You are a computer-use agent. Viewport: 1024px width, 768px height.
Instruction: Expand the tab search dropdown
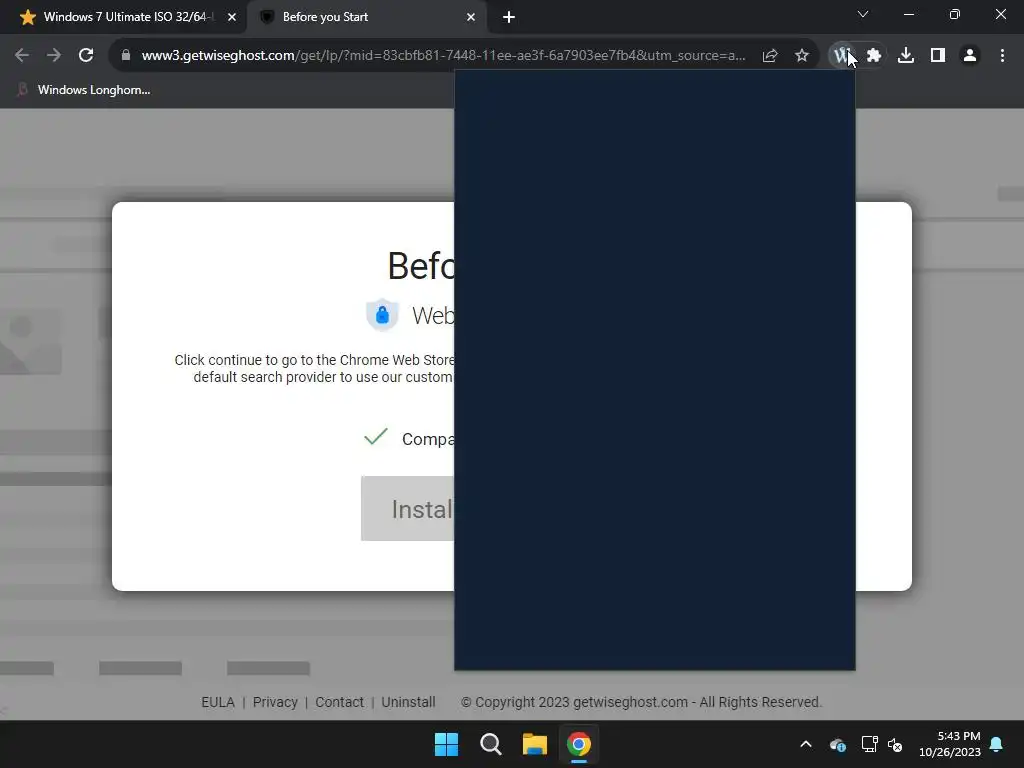pyautogui.click(x=863, y=14)
